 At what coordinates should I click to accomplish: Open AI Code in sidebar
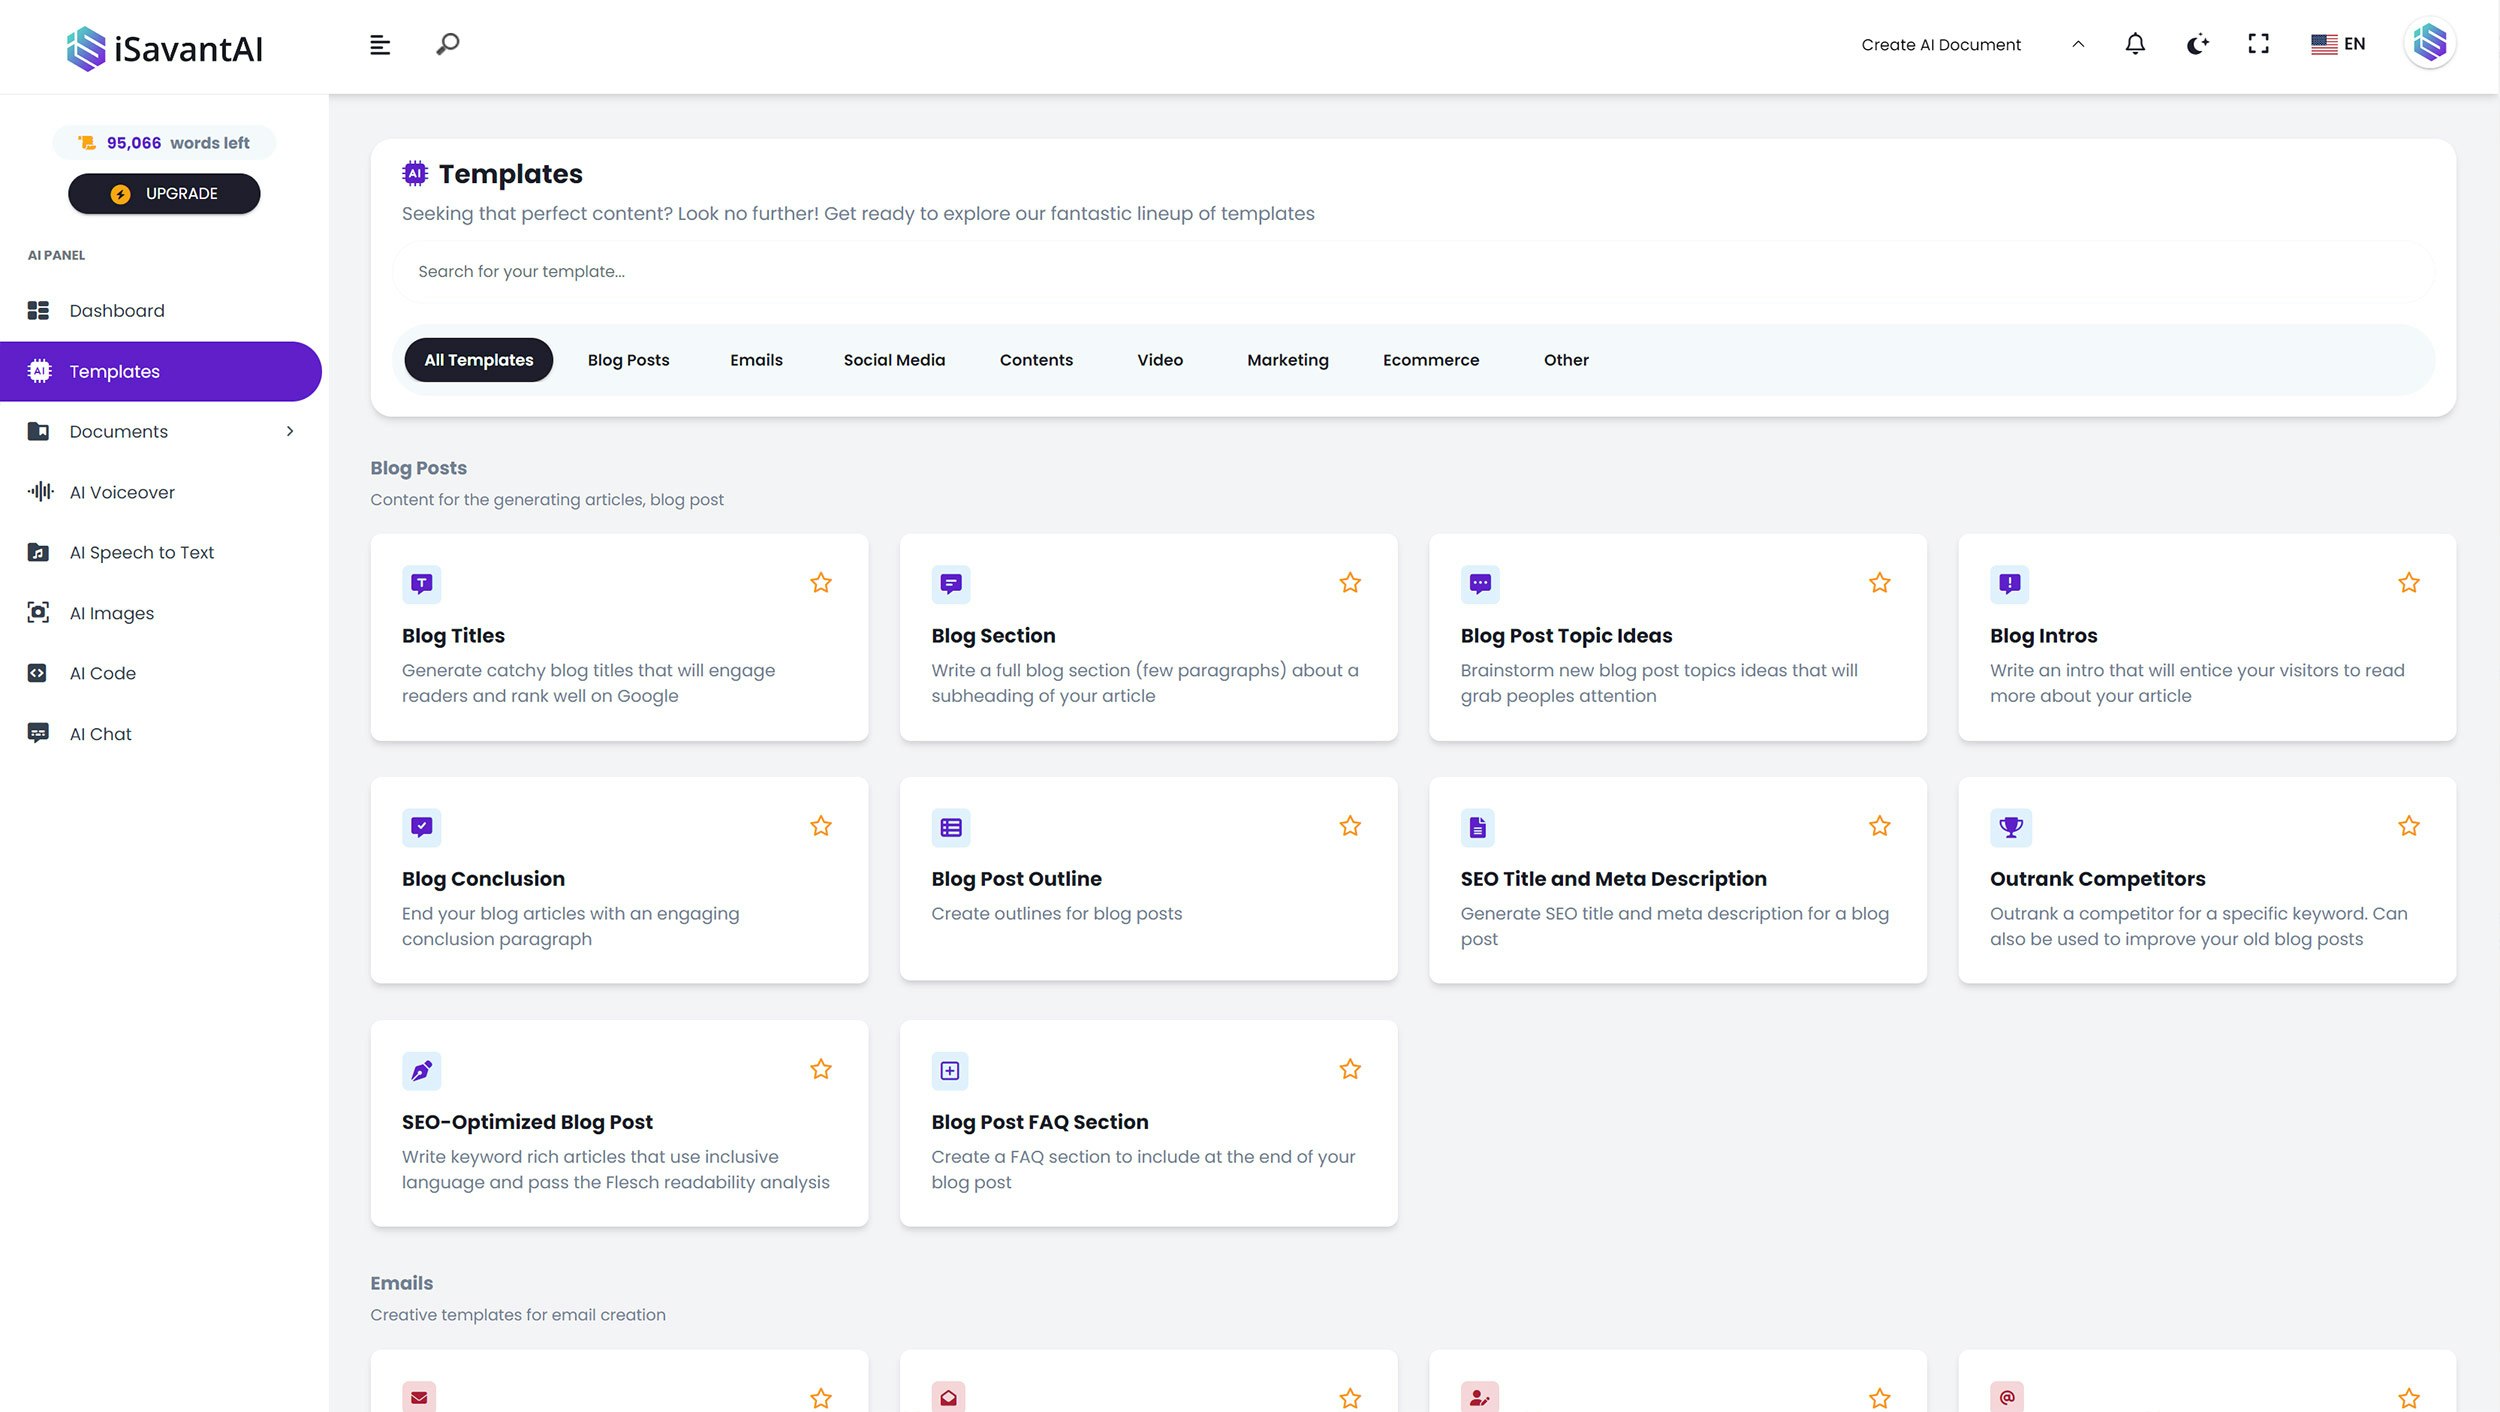pos(103,674)
